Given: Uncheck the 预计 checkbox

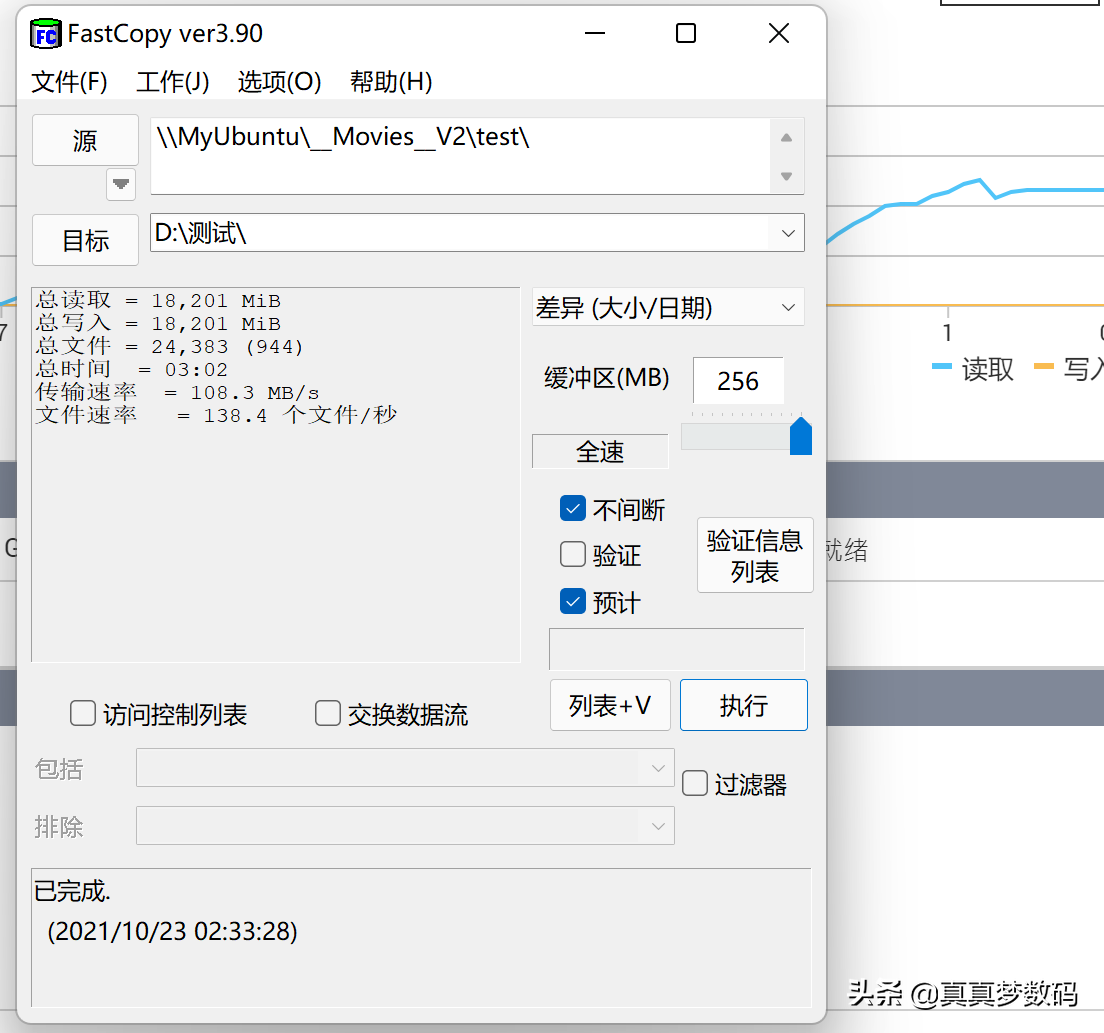Looking at the screenshot, I should (x=573, y=602).
